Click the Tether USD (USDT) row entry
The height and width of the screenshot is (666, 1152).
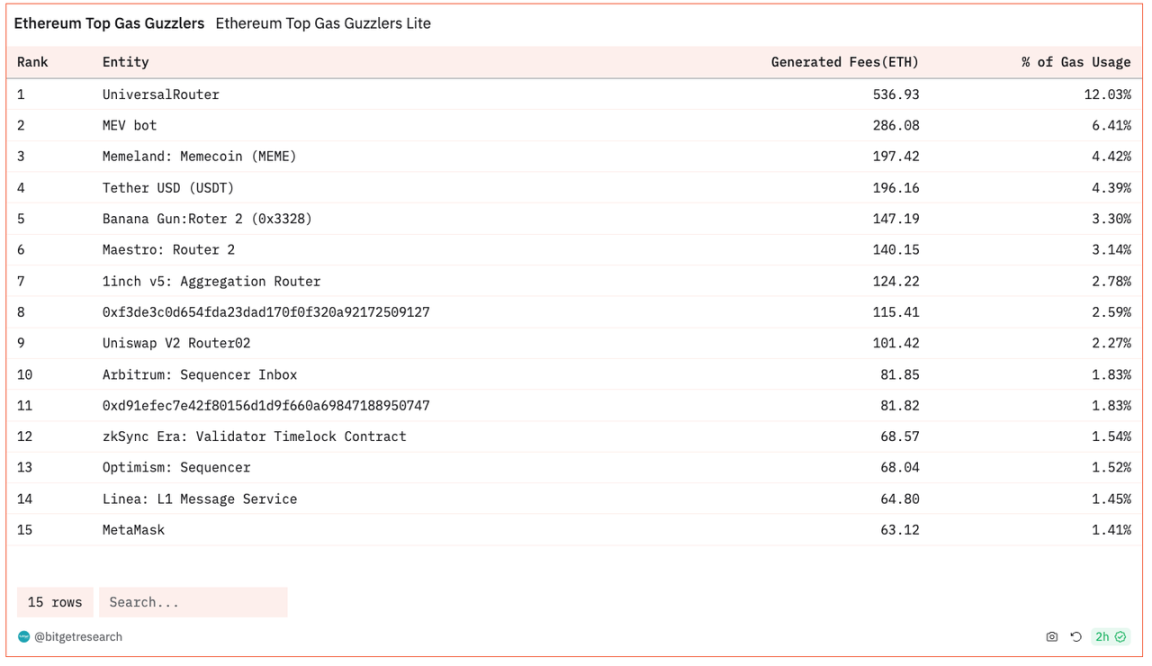click(168, 188)
